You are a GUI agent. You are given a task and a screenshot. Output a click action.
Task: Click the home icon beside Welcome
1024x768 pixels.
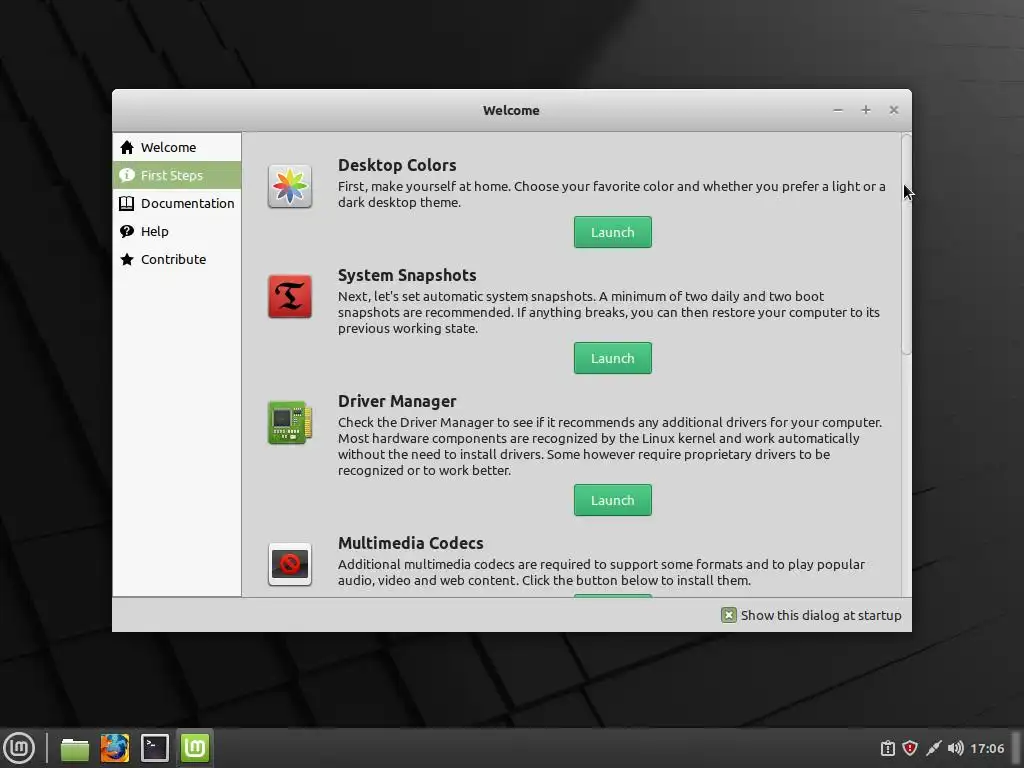[127, 148]
